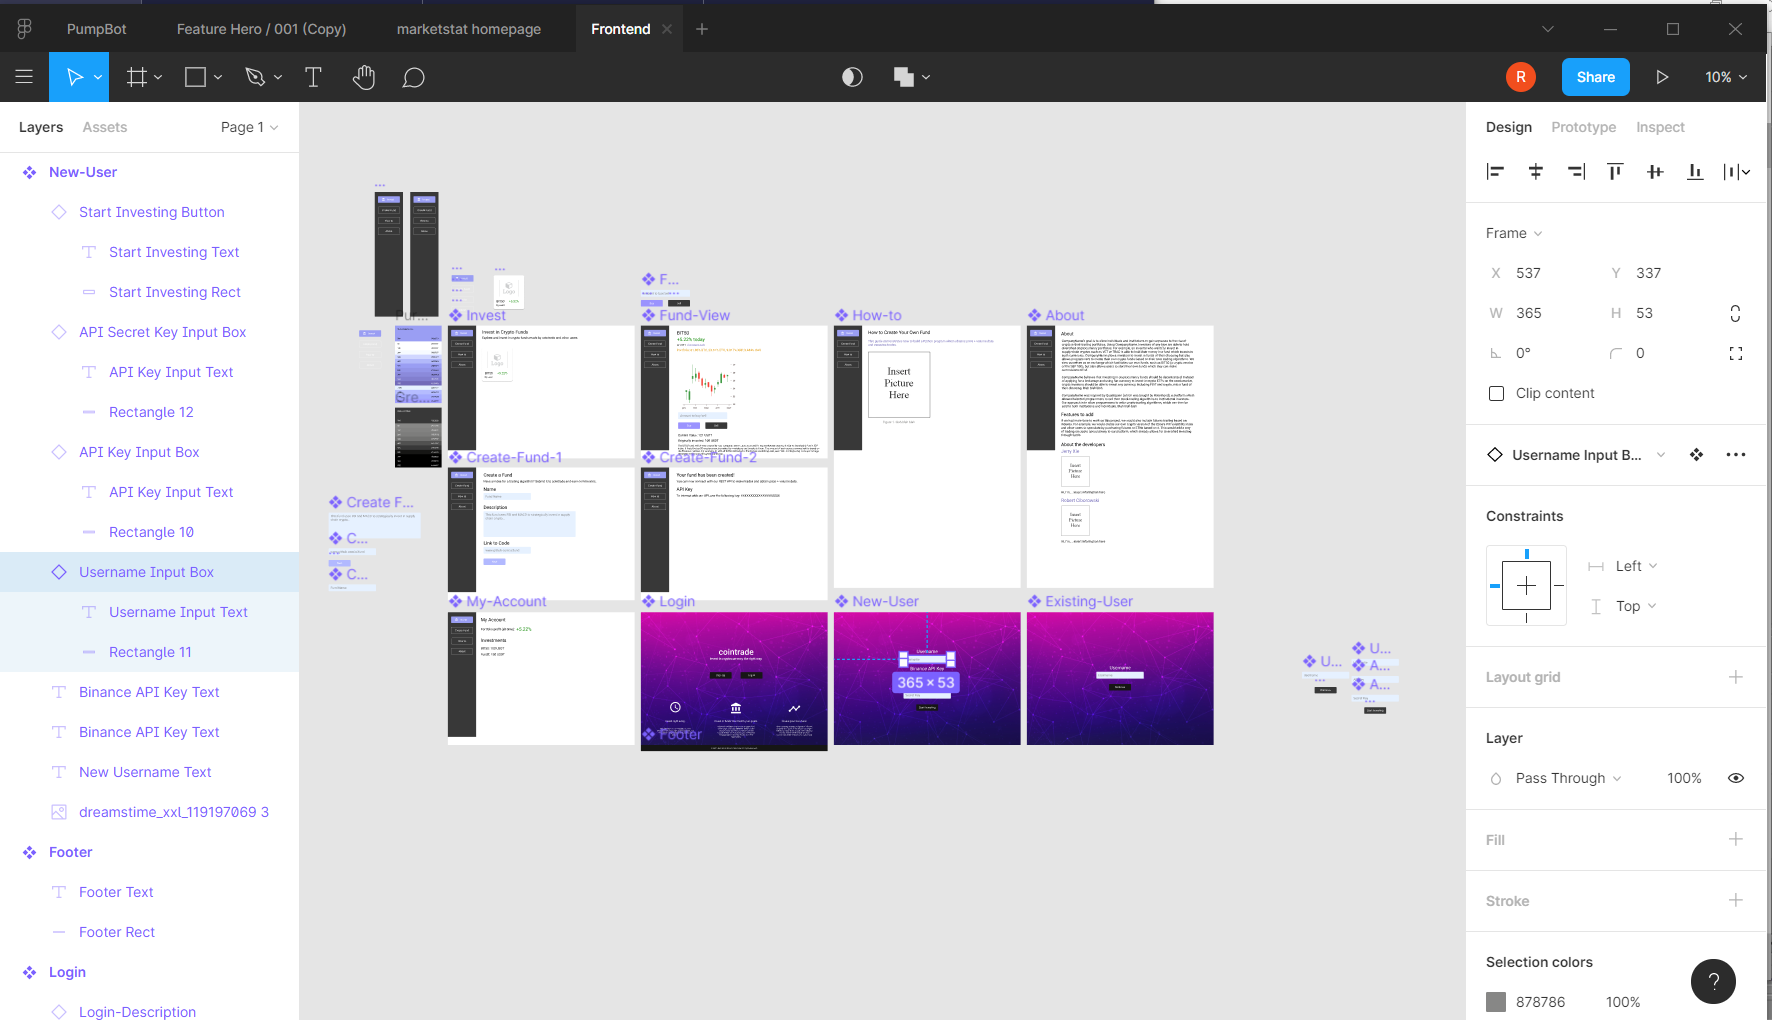
Task: Select the Text tool
Action: 313,77
